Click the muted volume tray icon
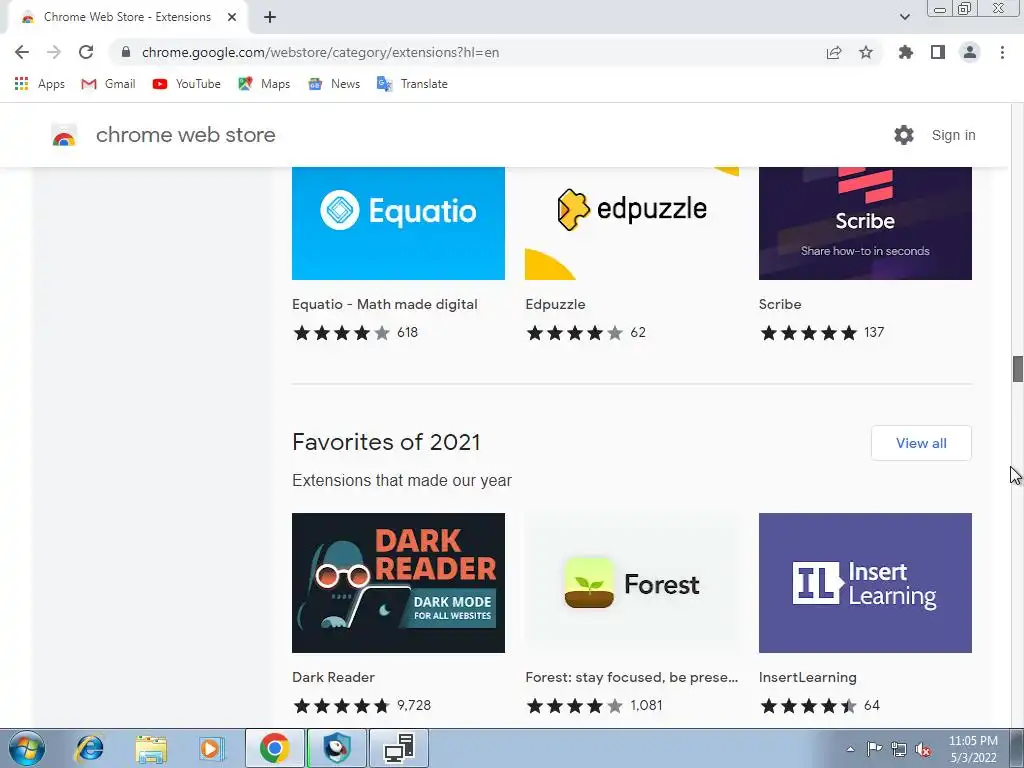The height and width of the screenshot is (768, 1024). (923, 749)
